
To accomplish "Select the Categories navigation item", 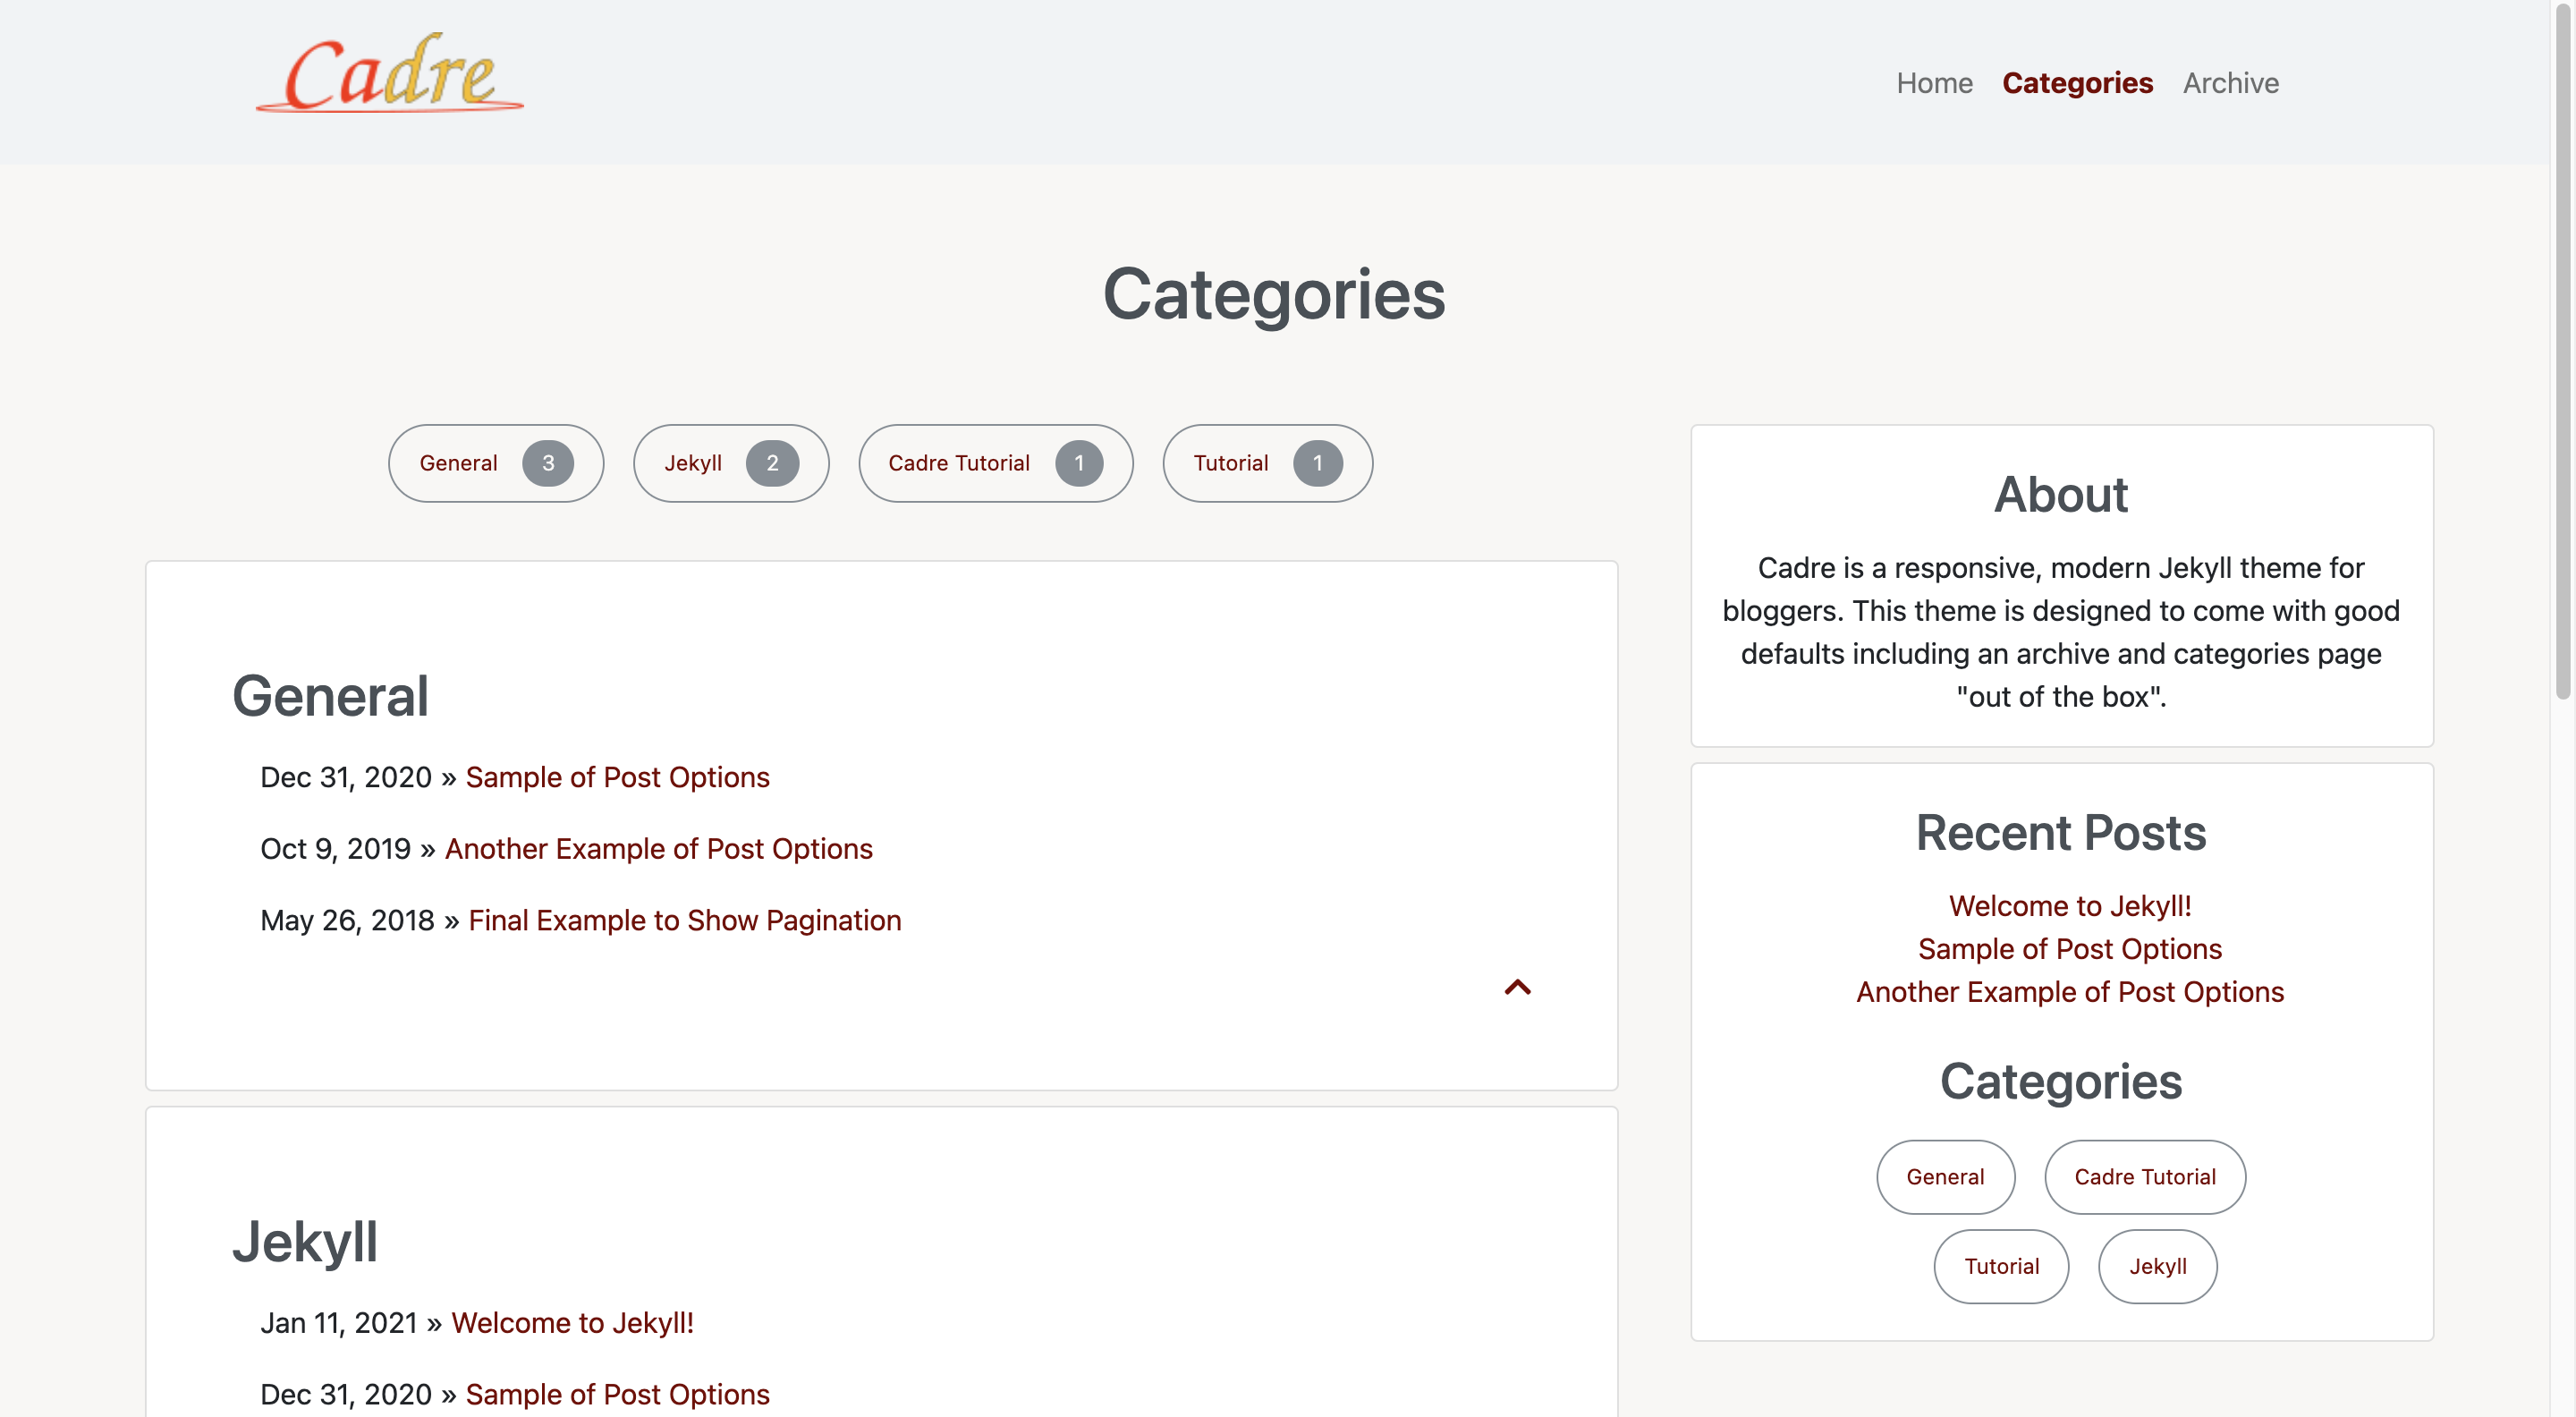I will 2077,83.
